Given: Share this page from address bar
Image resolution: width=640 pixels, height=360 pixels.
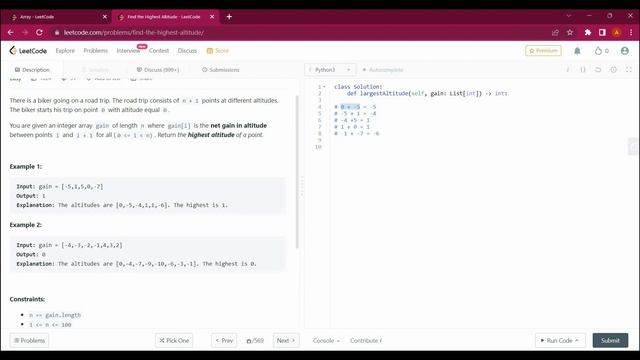Looking at the screenshot, I should click(x=555, y=32).
